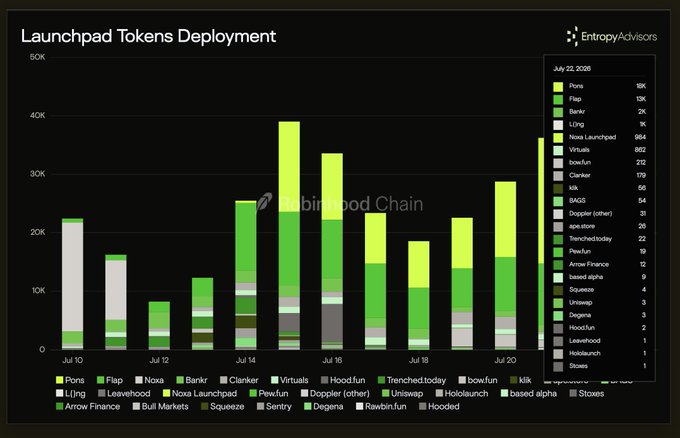Viewport: 680px width, 438px height.
Task: Click the Squeeze entry in the bottom legend
Action: 223,406
